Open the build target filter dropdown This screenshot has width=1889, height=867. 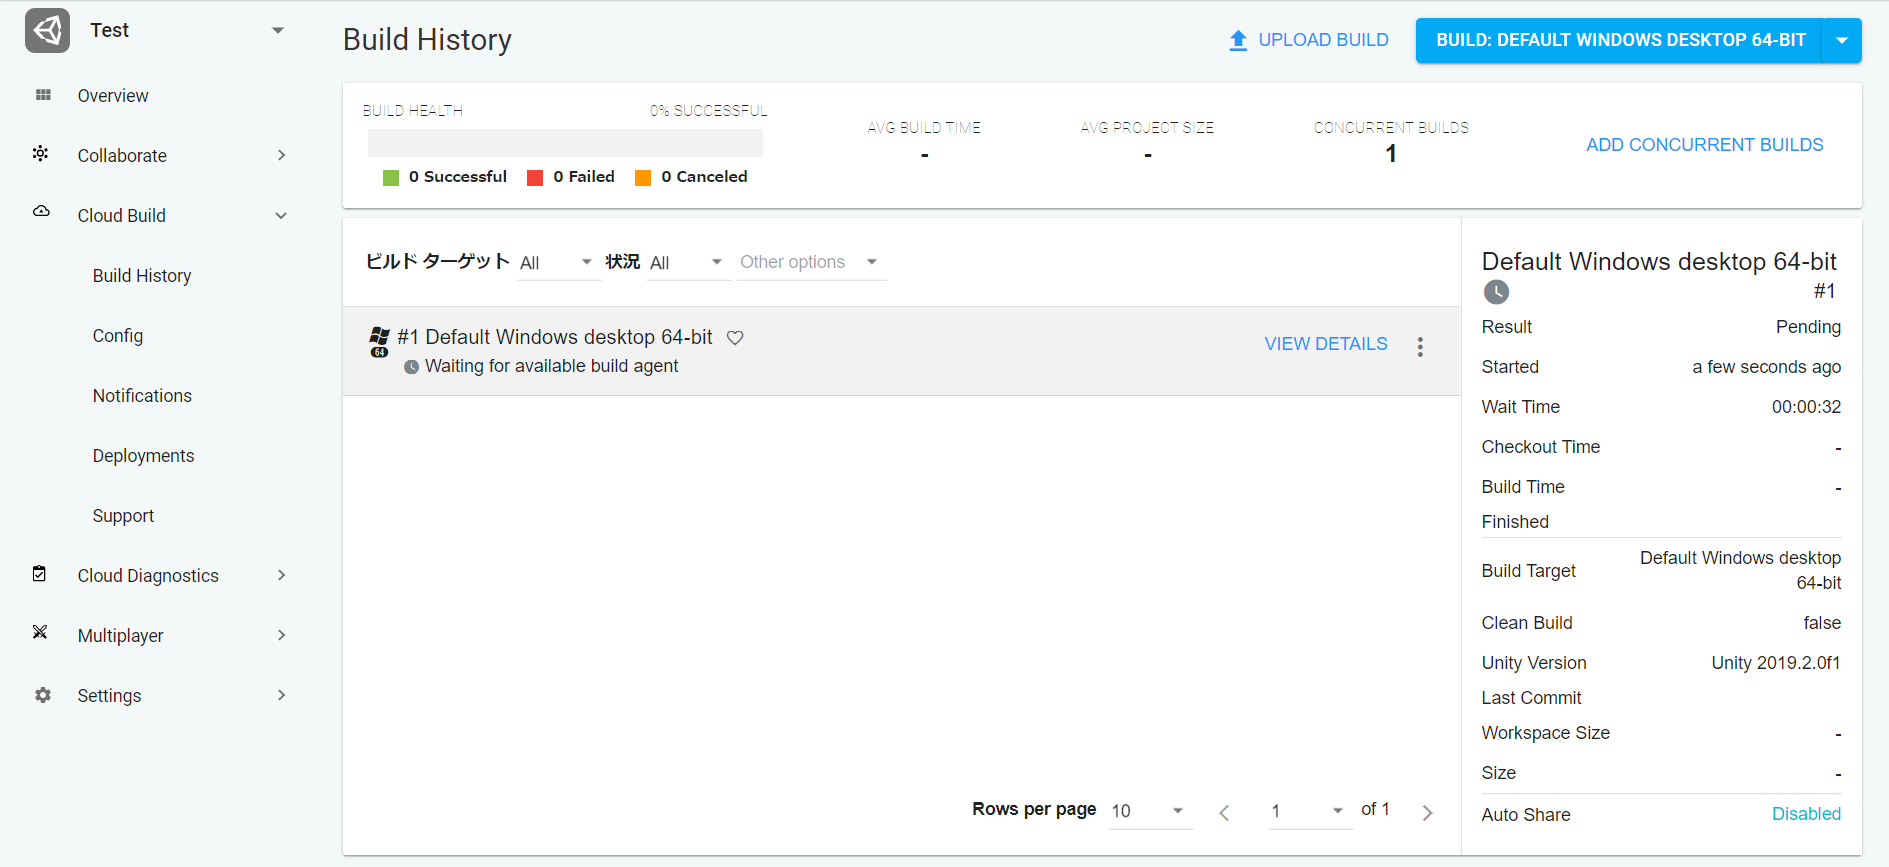click(559, 262)
